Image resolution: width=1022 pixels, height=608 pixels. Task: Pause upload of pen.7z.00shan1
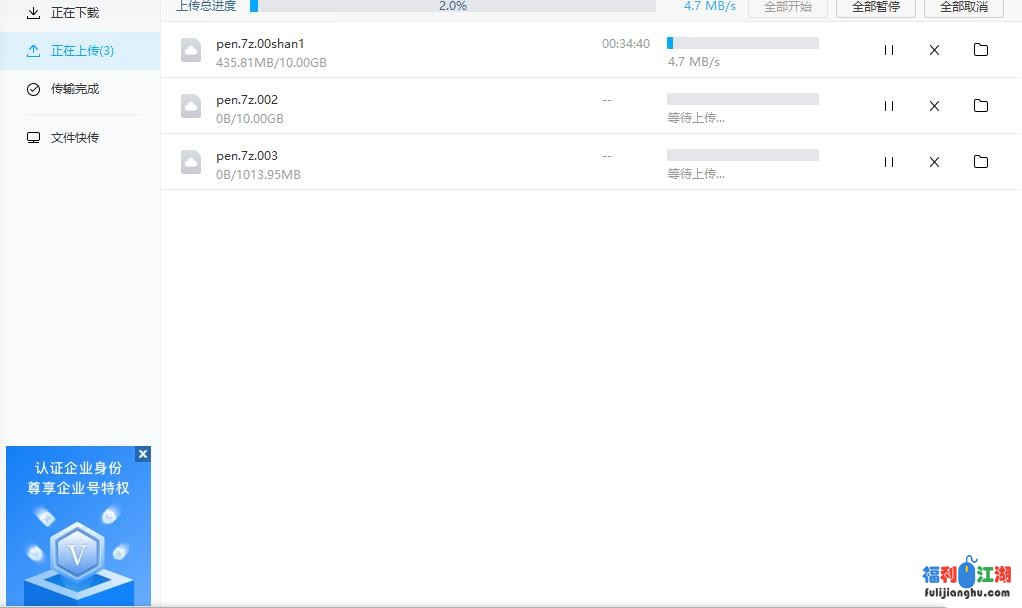888,50
